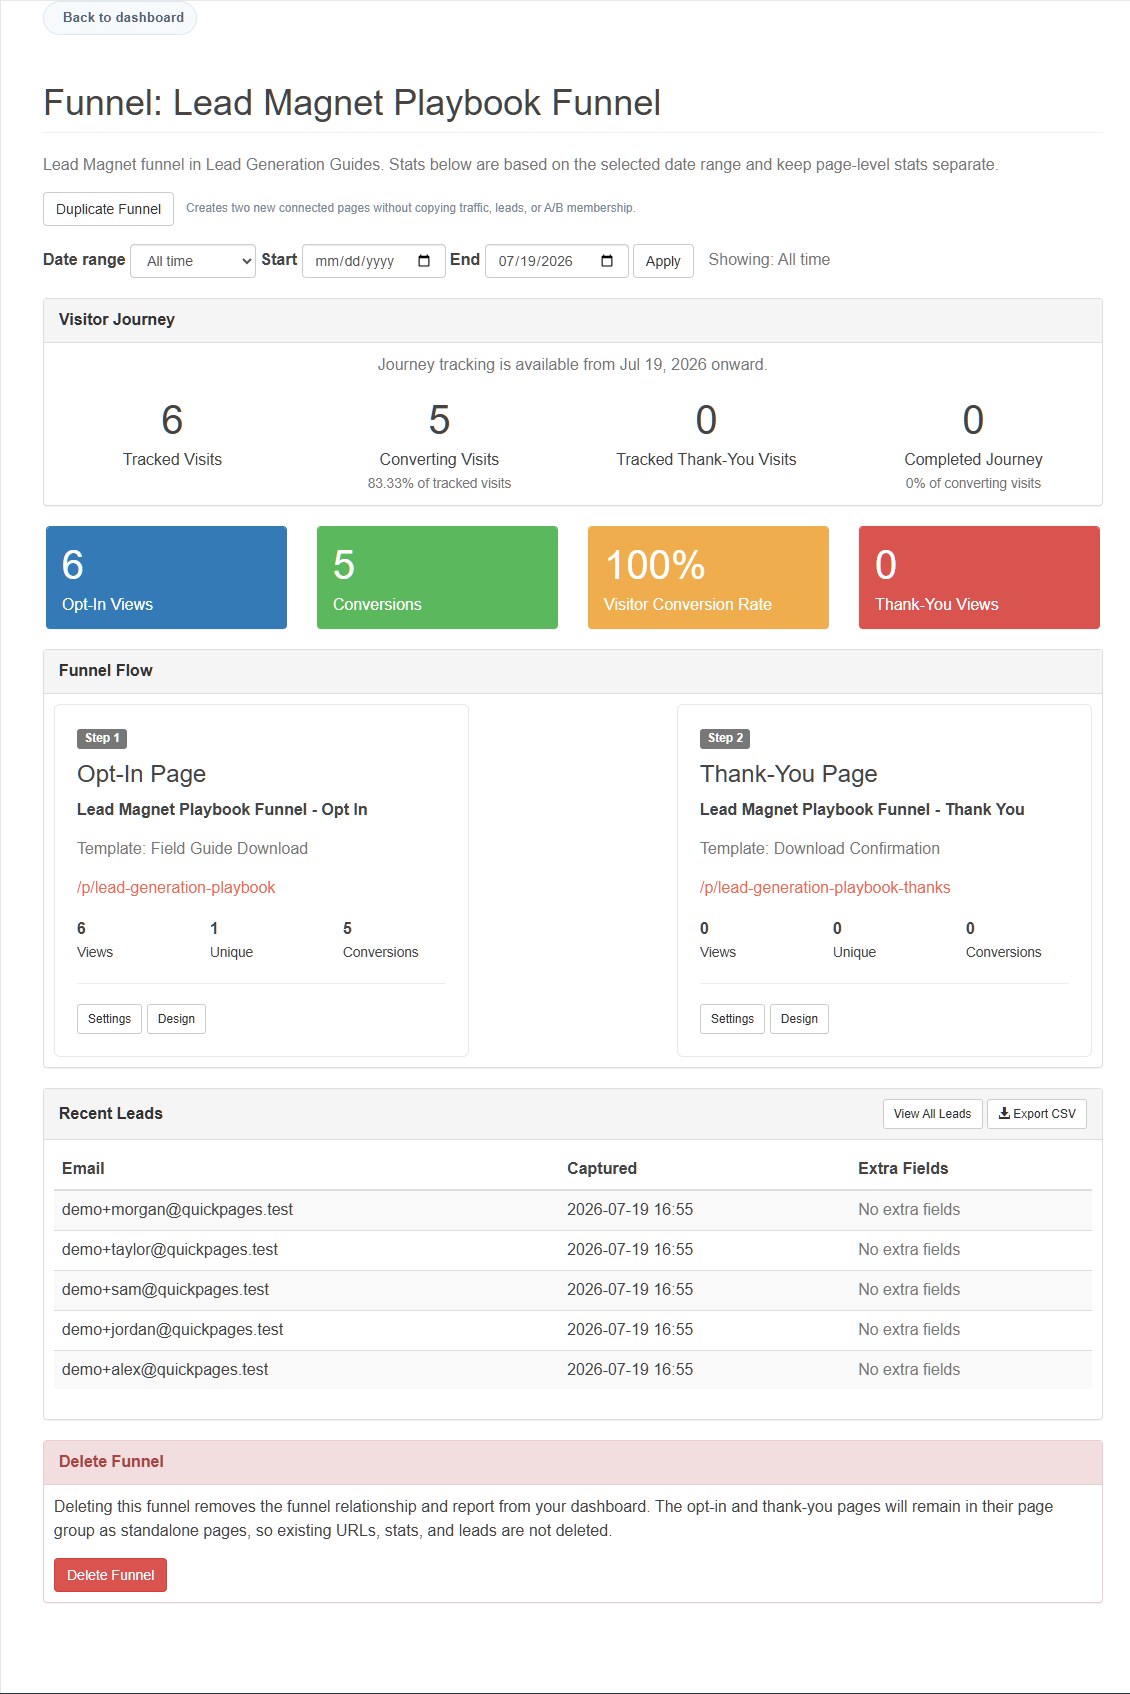Click the Captured column header
Screen dimensions: 1130x1694
(x=602, y=1168)
